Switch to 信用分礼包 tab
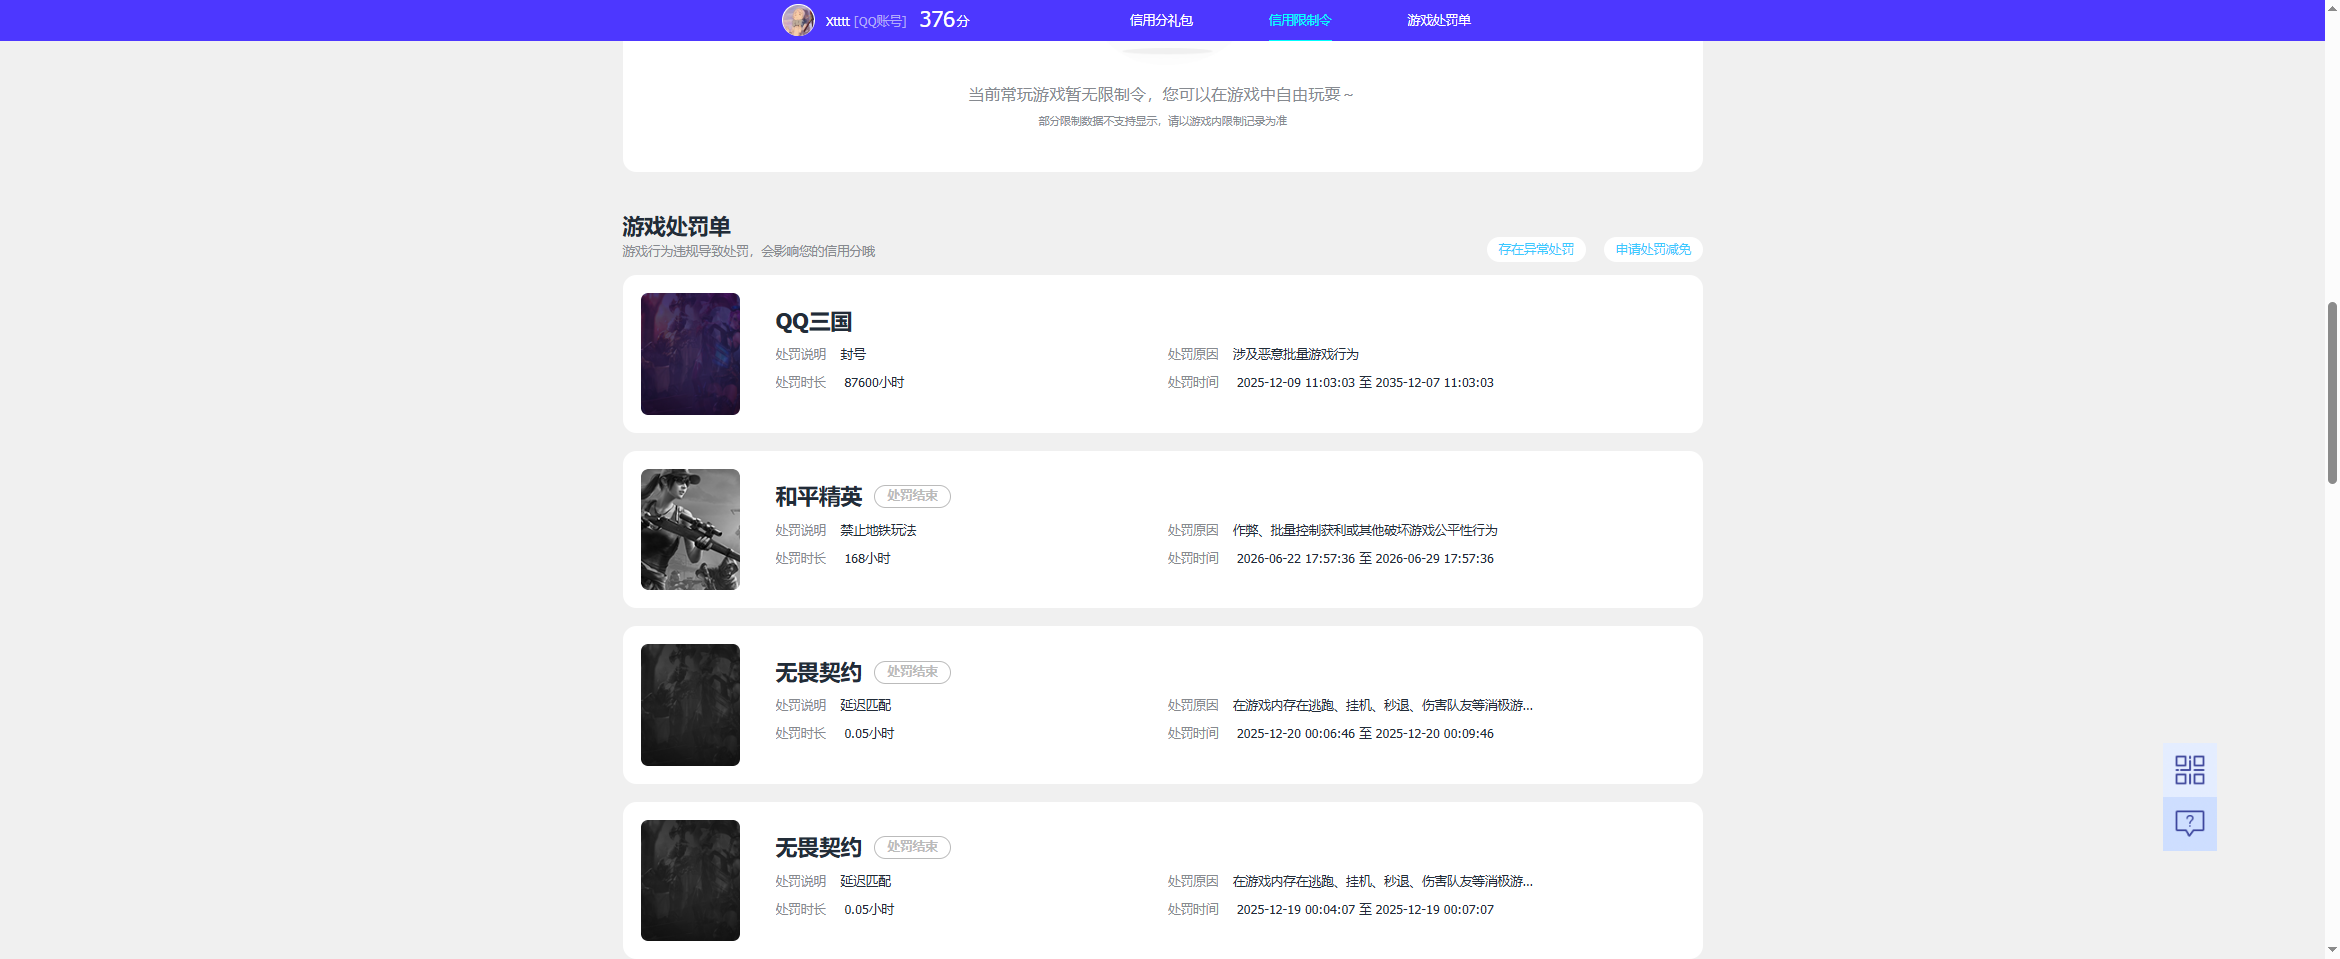Screen dimensions: 2340x959 point(1161,20)
